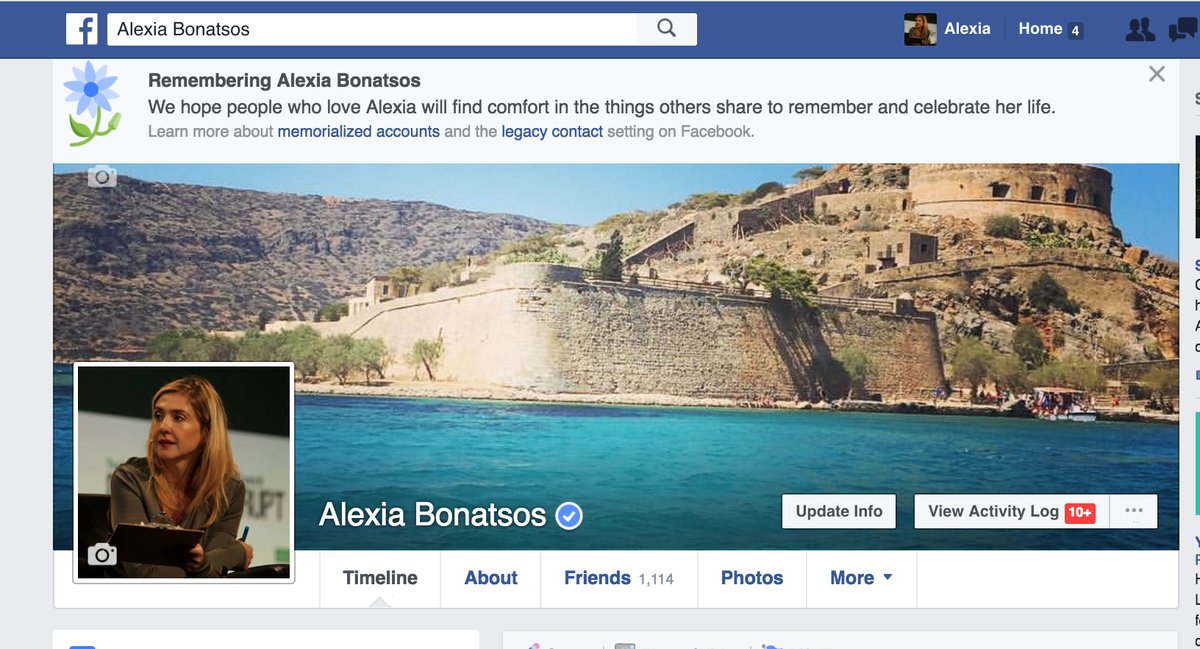The image size is (1200, 649).
Task: Expand the More dropdown tab
Action: (x=860, y=578)
